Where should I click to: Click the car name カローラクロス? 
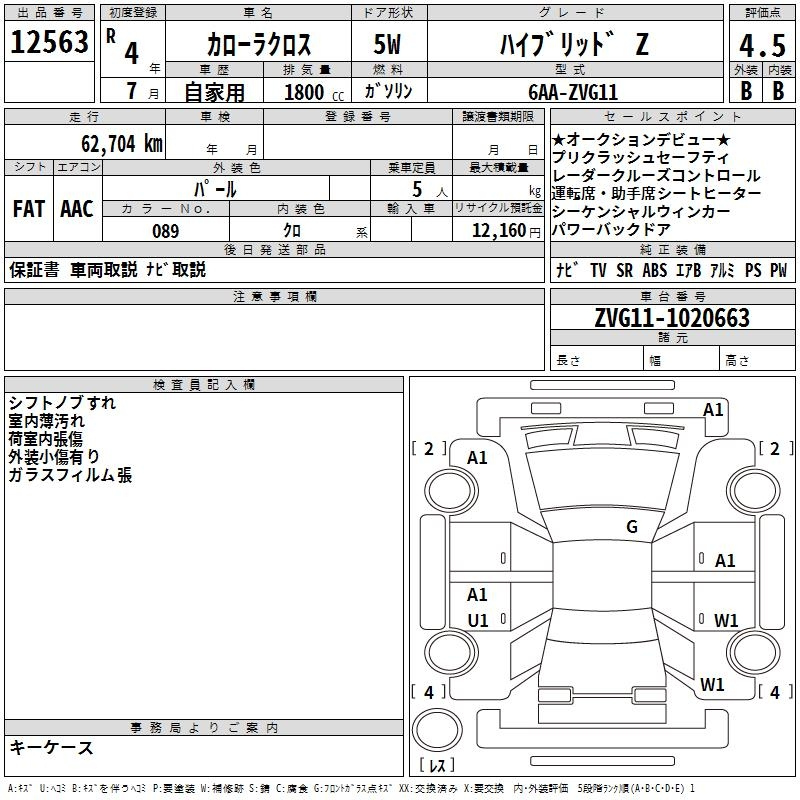pyautogui.click(x=258, y=46)
